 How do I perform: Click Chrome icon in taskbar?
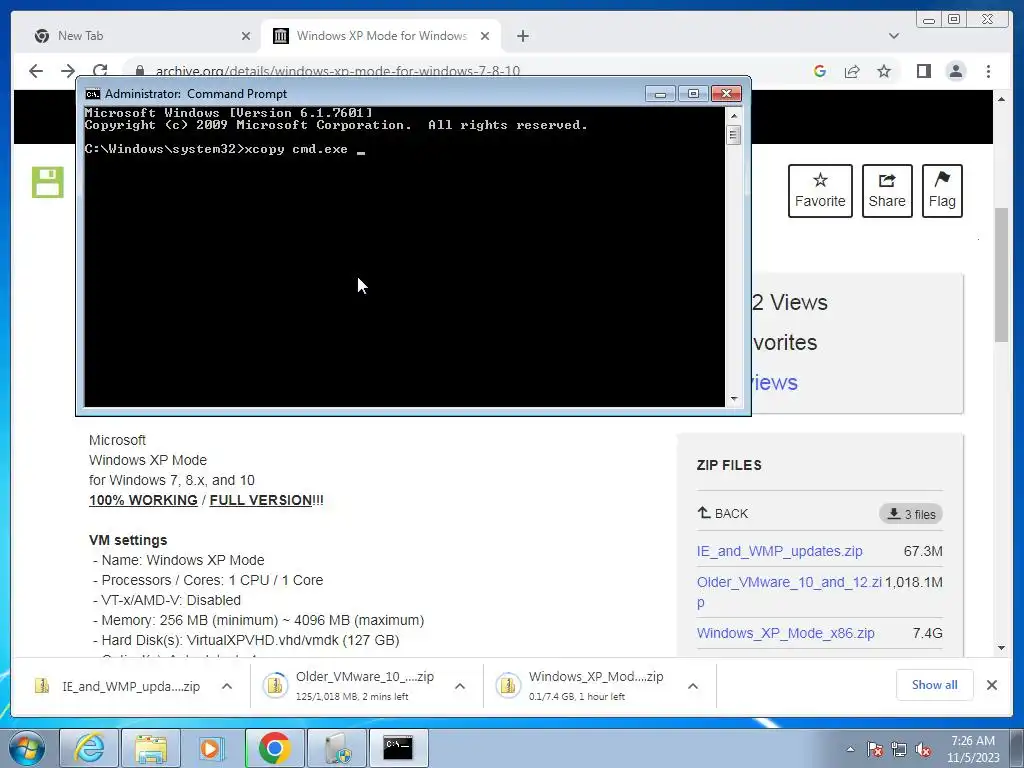coord(274,748)
